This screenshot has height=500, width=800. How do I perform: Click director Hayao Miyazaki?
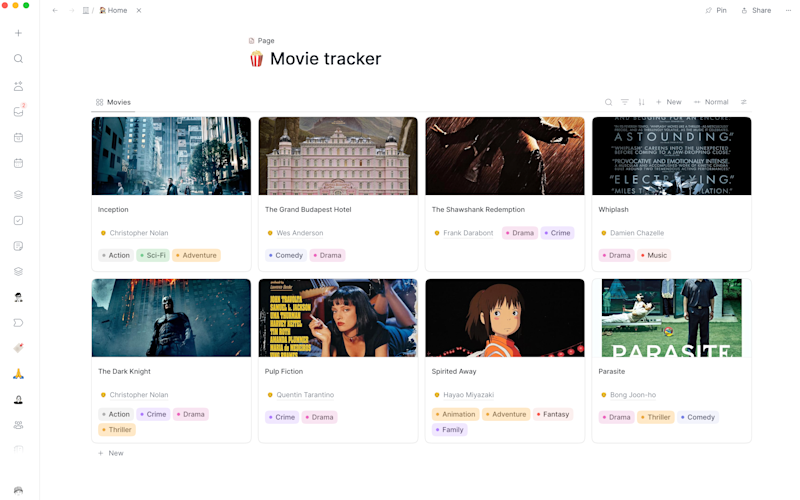(x=468, y=395)
